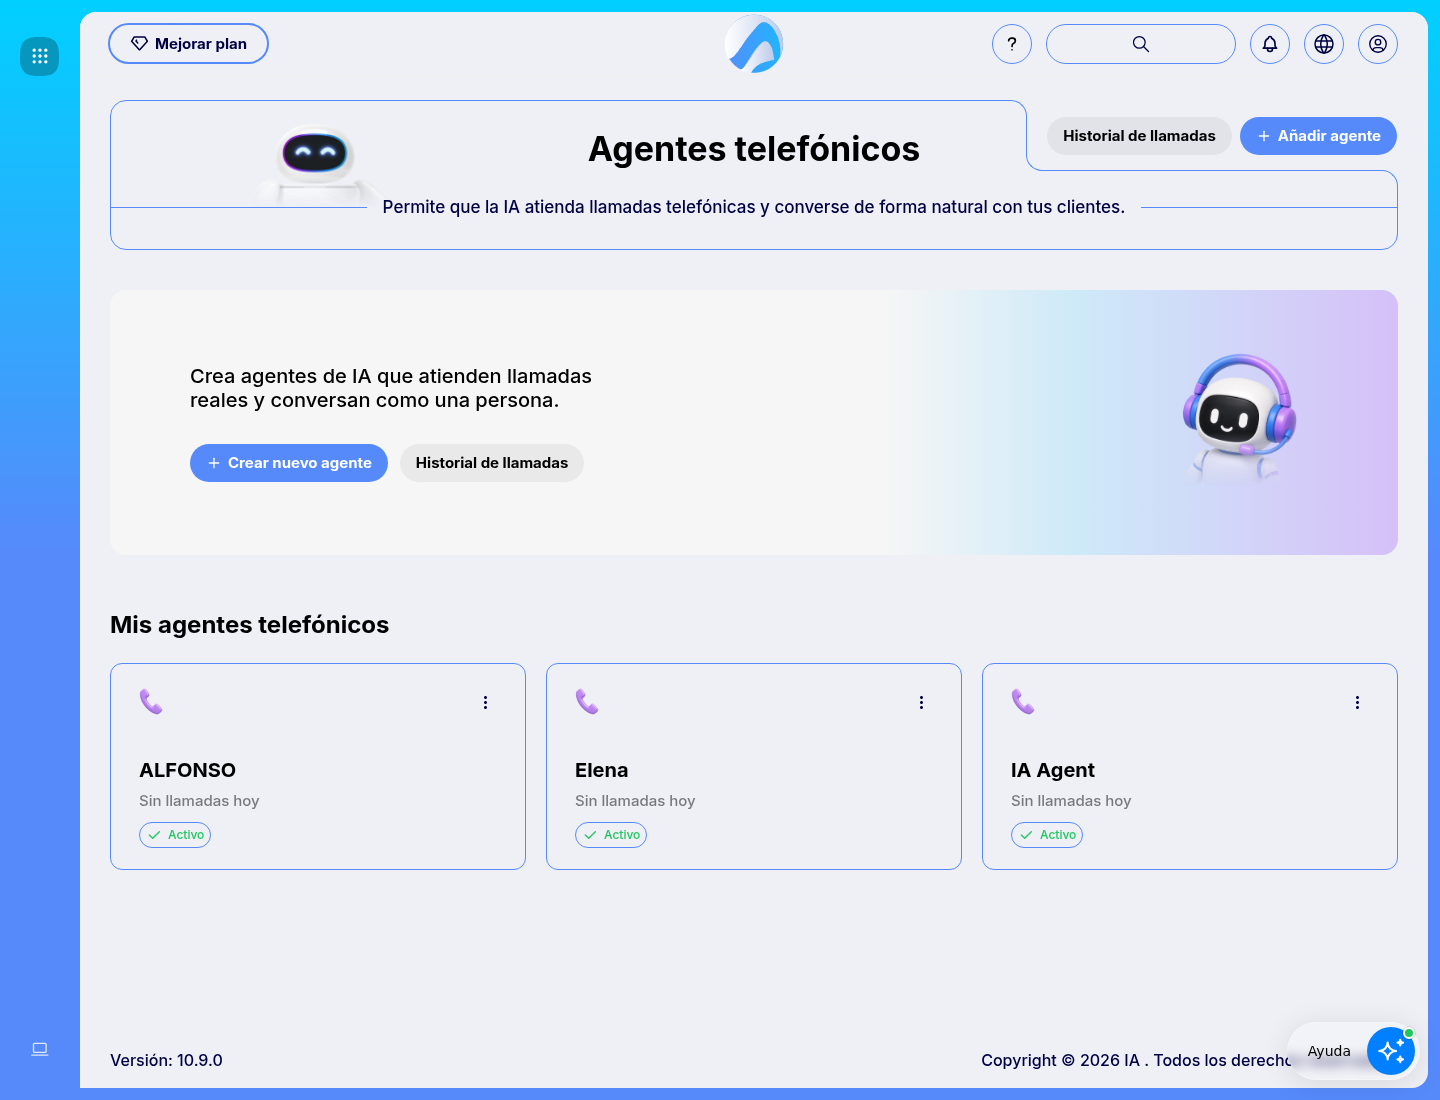This screenshot has width=1440, height=1100.
Task: Open the options menu for IA Agent
Action: pyautogui.click(x=1358, y=703)
